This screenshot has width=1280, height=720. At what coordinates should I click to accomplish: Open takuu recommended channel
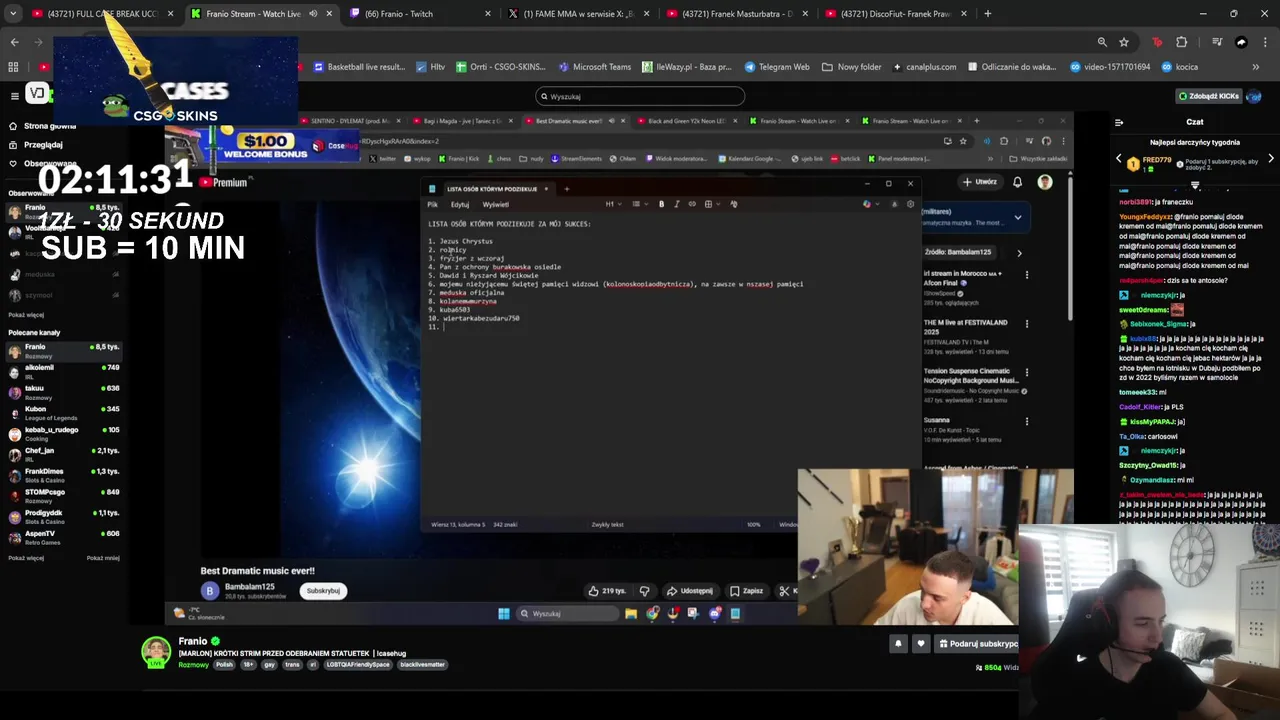pyautogui.click(x=64, y=392)
